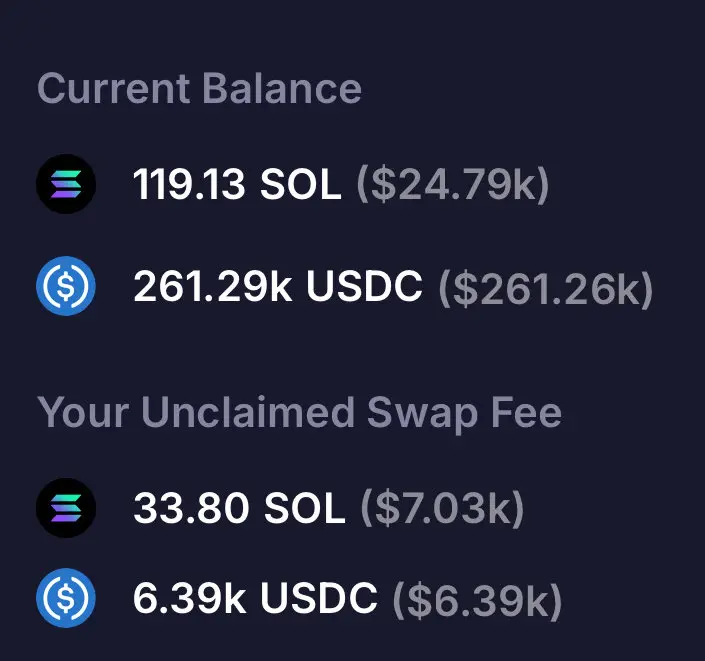Click the 33.80 unclaimed fee number
The width and height of the screenshot is (705, 661).
190,509
